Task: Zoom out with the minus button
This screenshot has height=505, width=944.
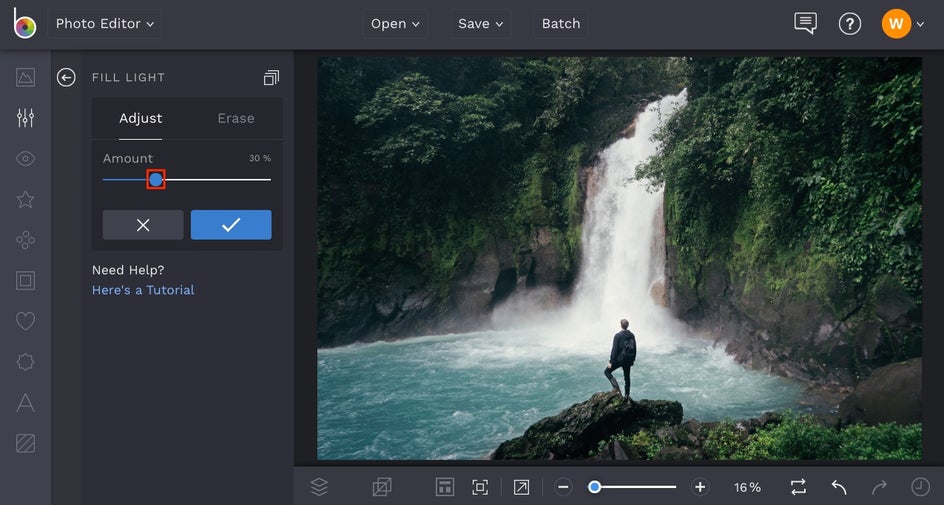Action: coord(563,487)
